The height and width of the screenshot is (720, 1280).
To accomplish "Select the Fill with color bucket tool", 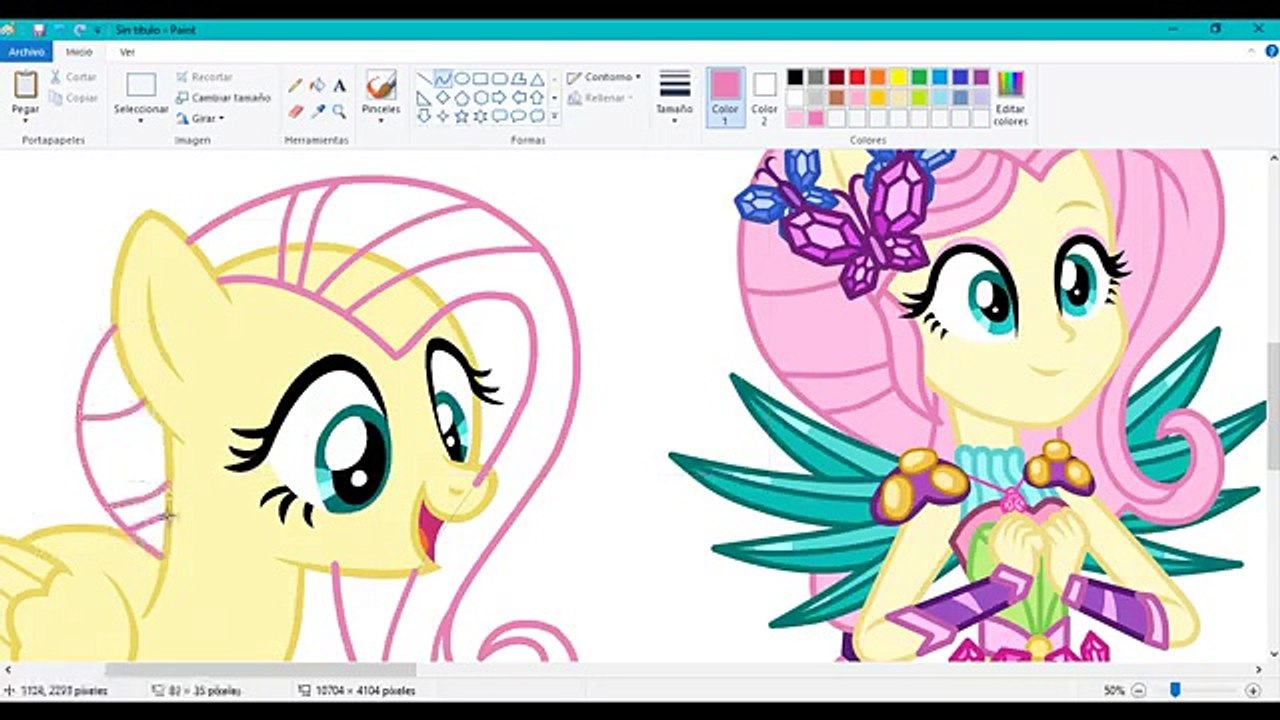I will [318, 86].
